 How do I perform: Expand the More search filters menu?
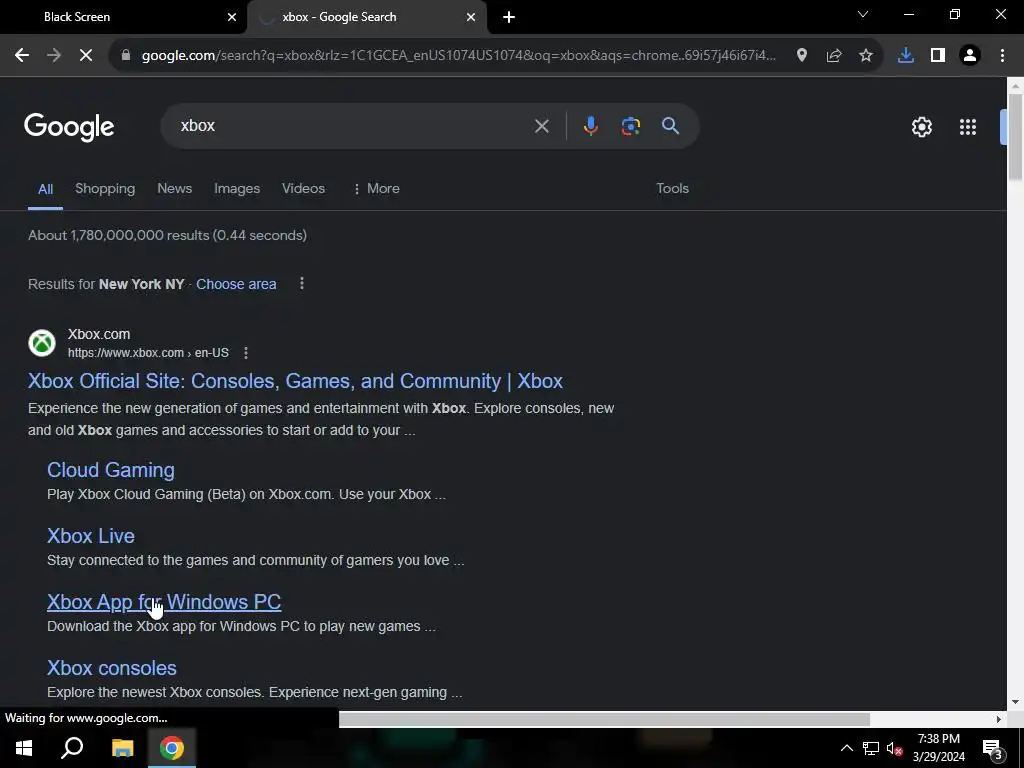376,189
